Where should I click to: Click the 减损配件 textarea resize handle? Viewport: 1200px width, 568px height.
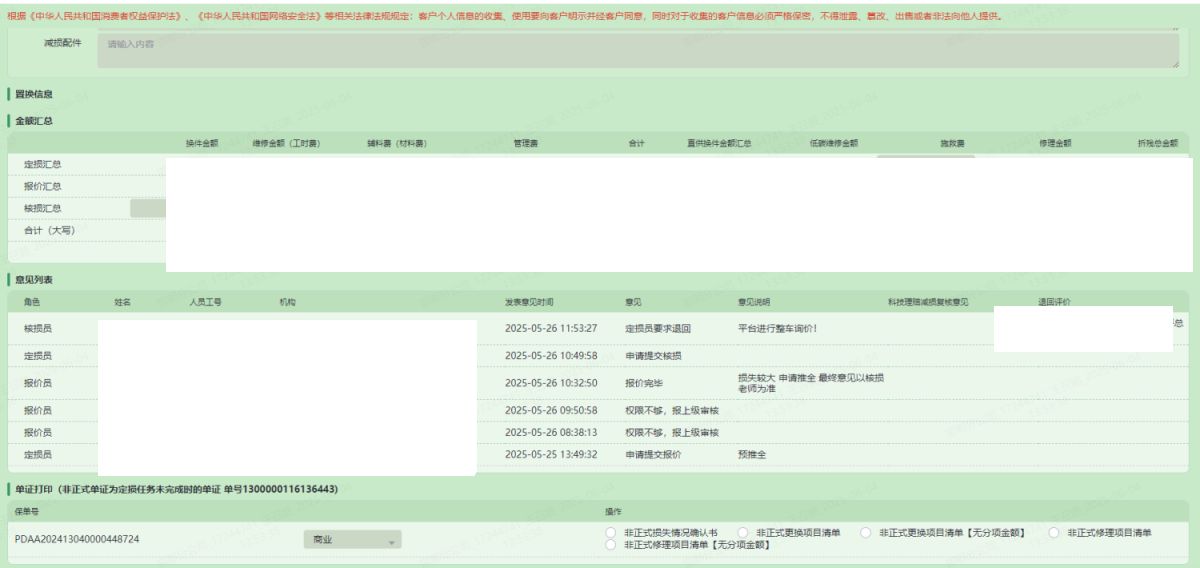1174,65
